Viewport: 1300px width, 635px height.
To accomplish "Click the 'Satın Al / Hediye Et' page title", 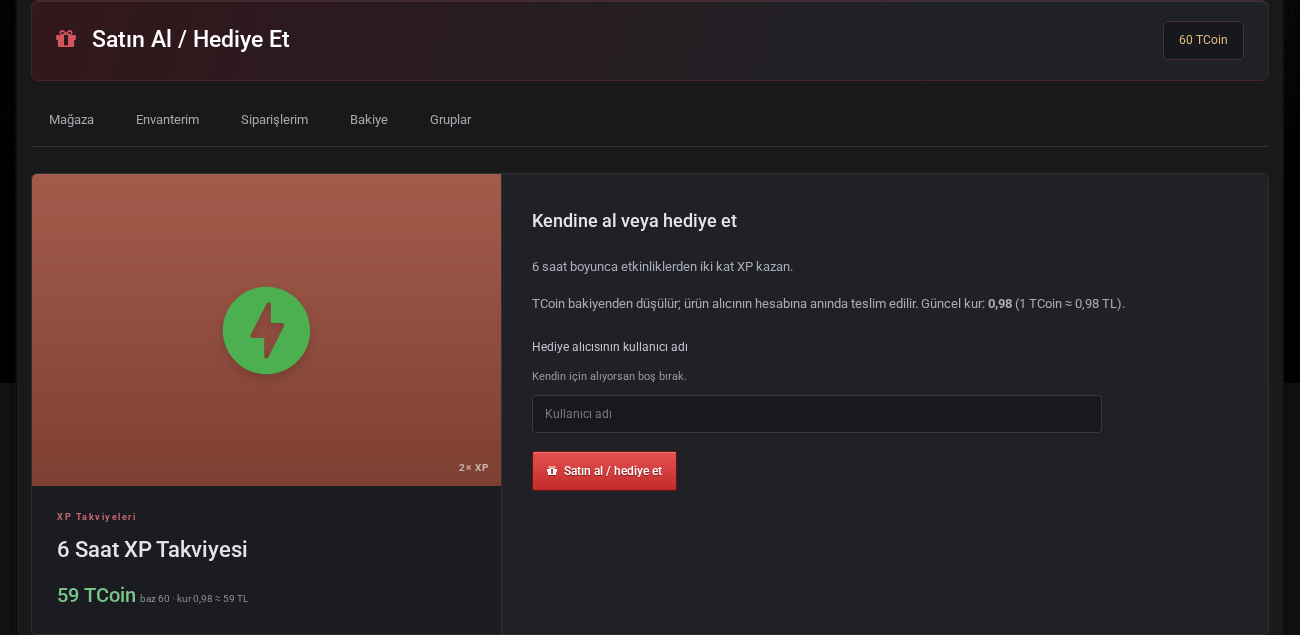I will pyautogui.click(x=191, y=39).
